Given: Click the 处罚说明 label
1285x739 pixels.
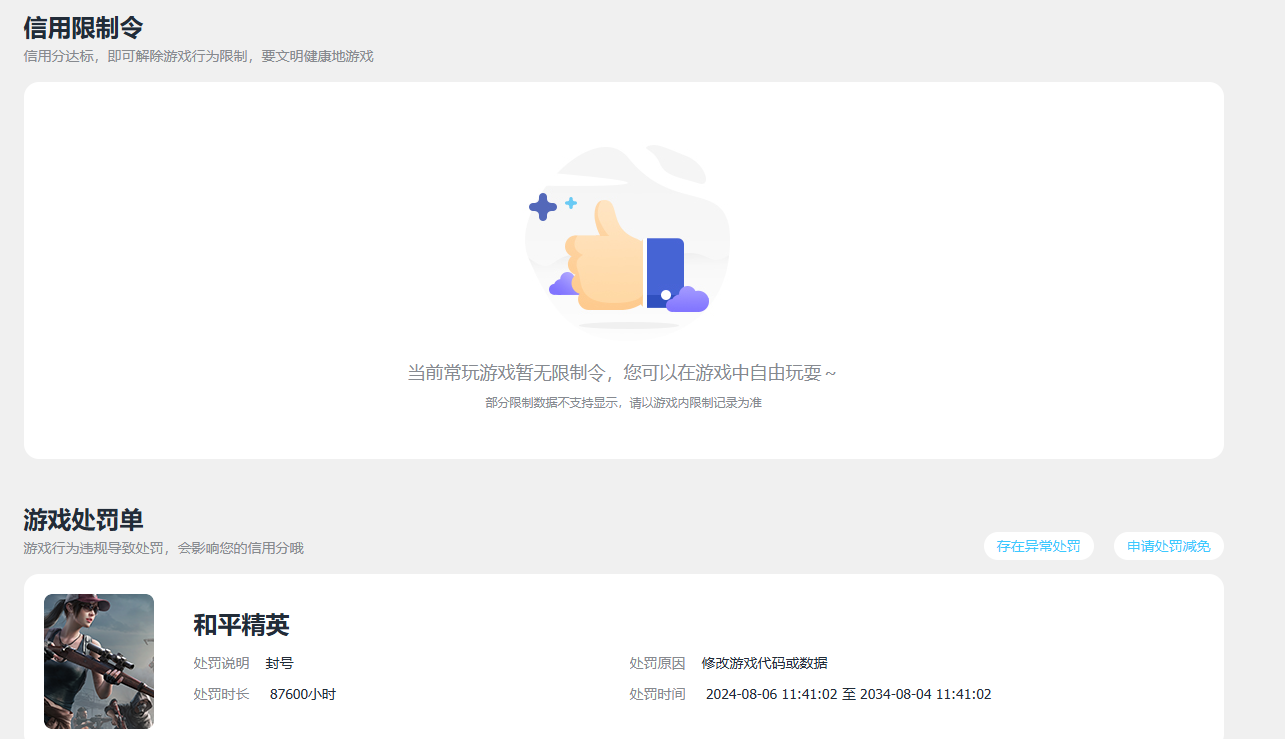Looking at the screenshot, I should click(x=221, y=663).
